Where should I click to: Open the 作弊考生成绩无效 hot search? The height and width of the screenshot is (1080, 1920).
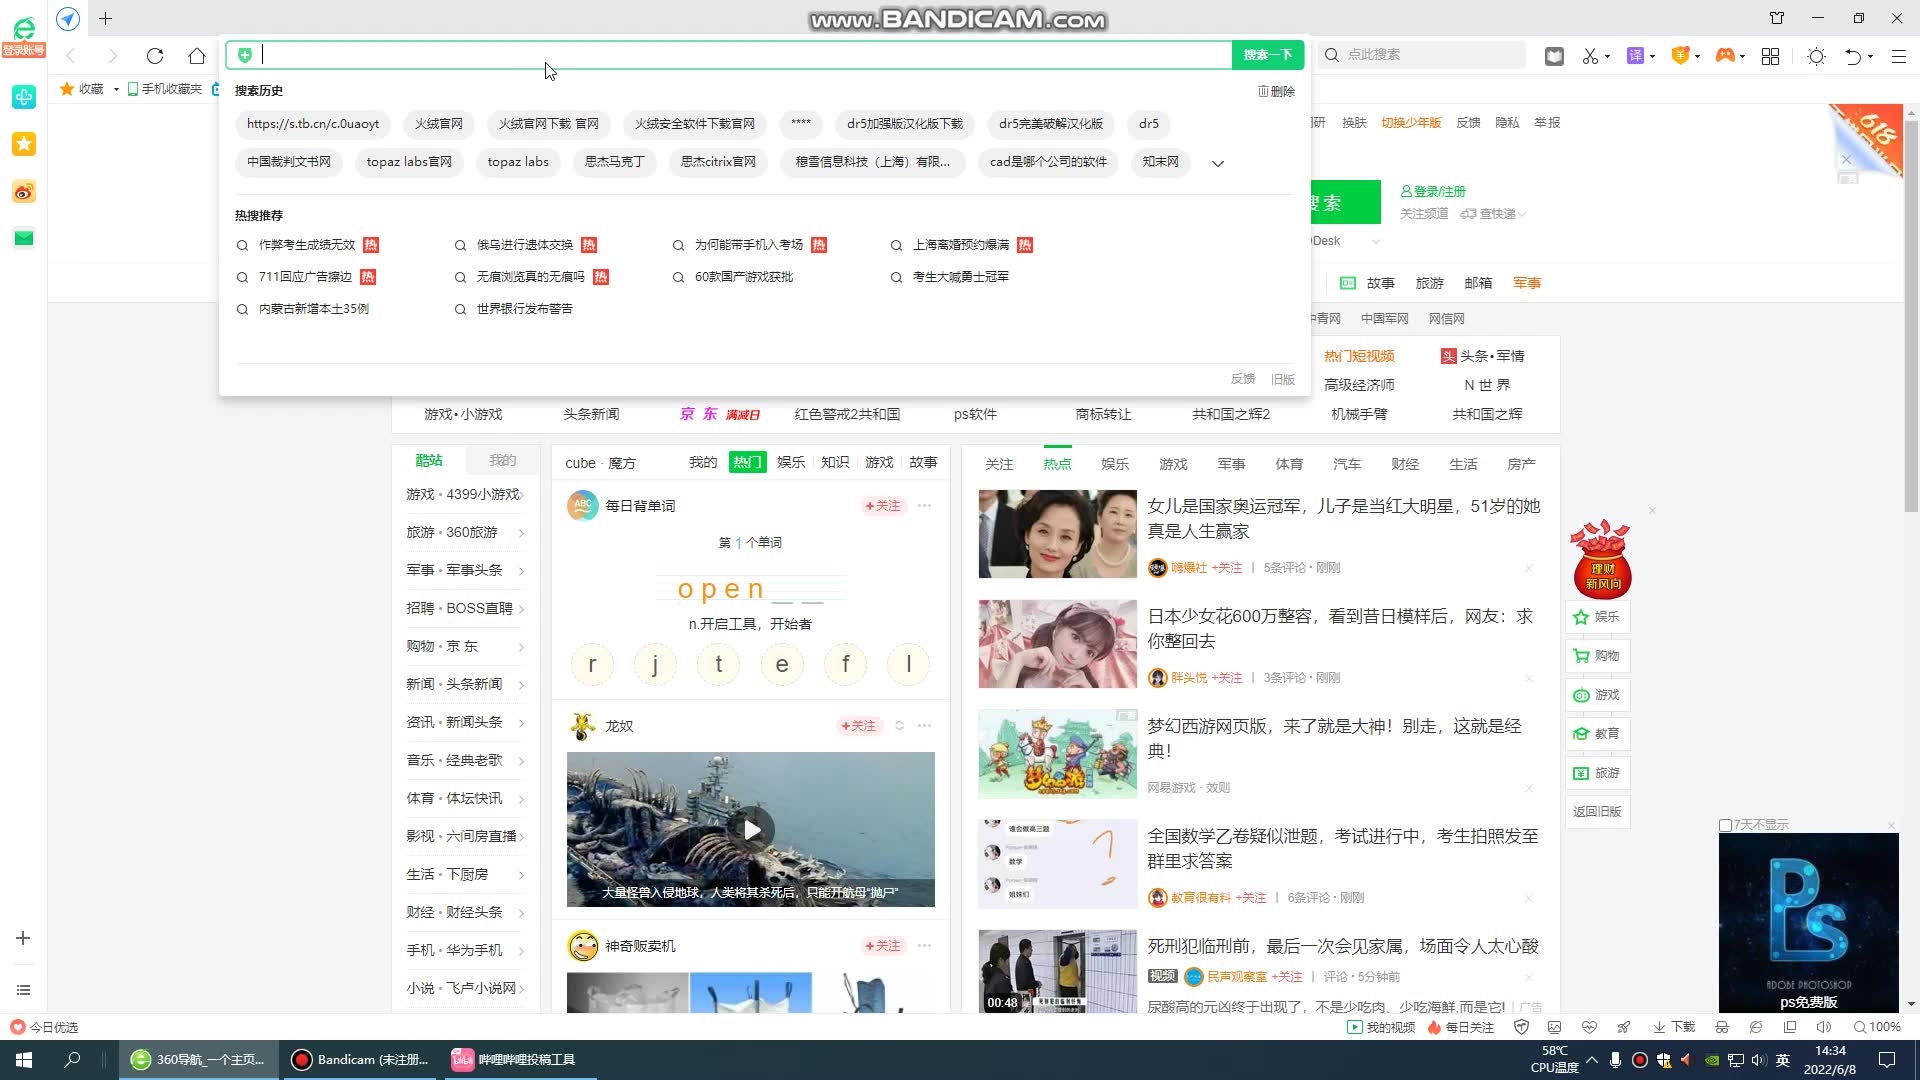click(x=307, y=245)
